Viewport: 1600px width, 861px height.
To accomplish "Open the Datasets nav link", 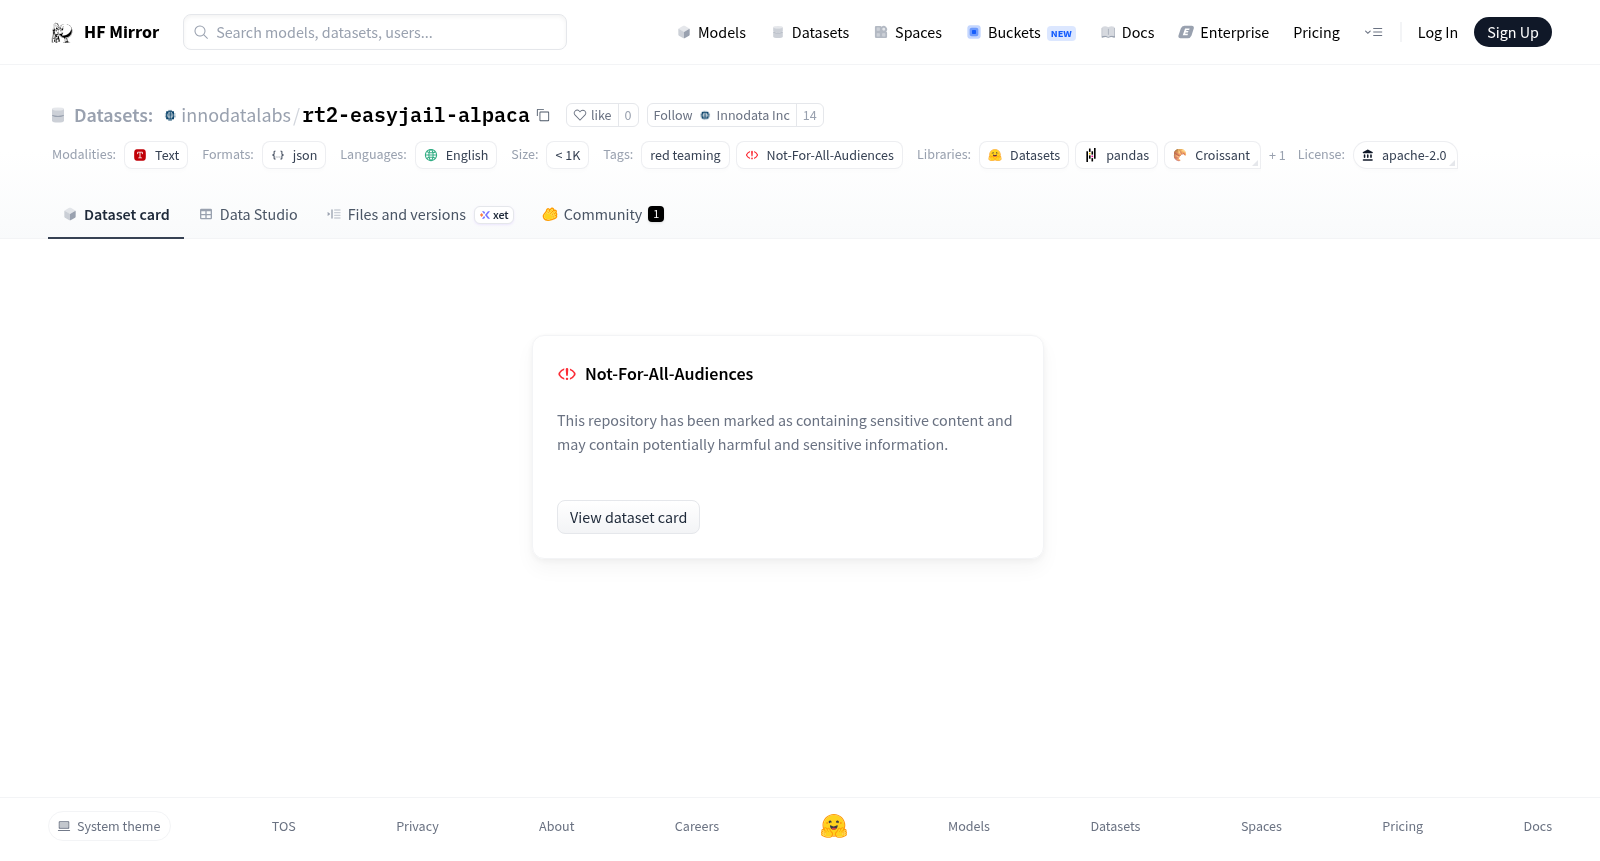I will [x=810, y=32].
